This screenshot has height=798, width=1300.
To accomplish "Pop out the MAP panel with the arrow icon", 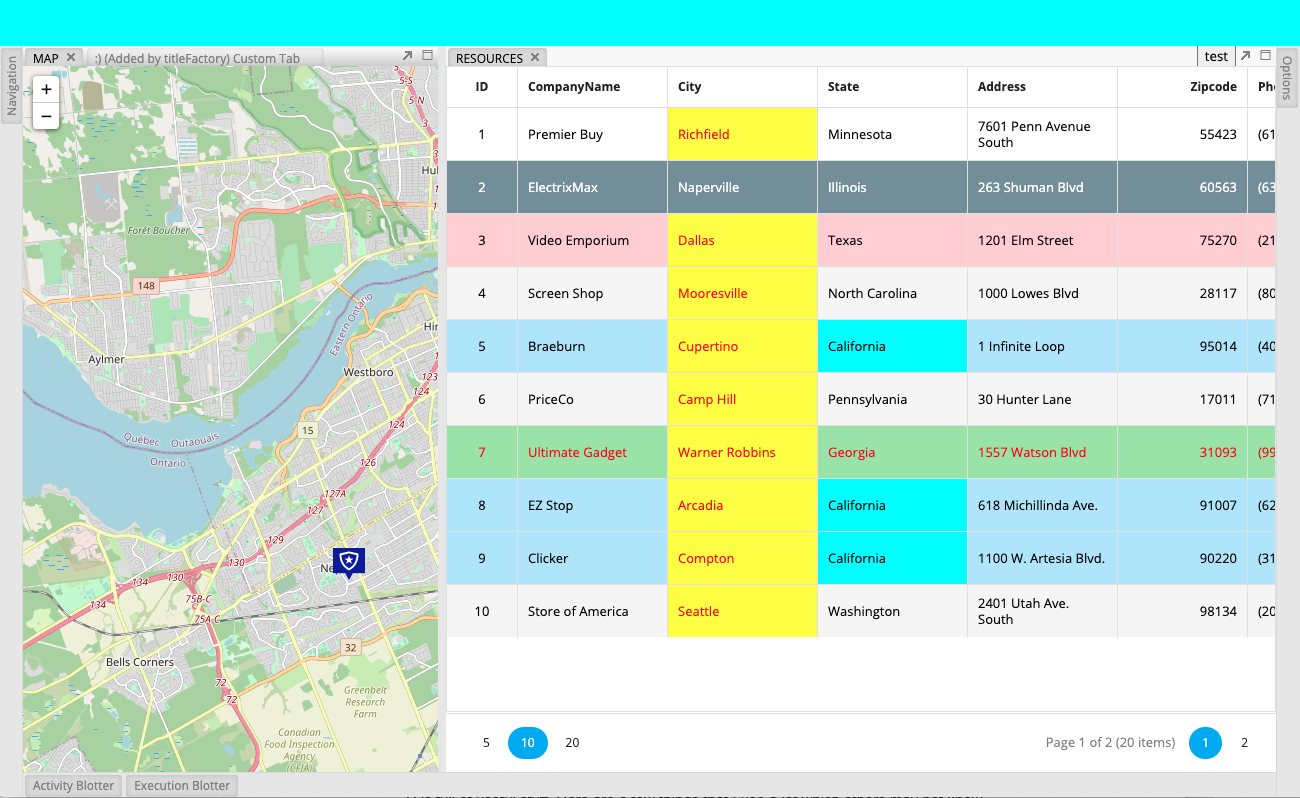I will point(408,57).
